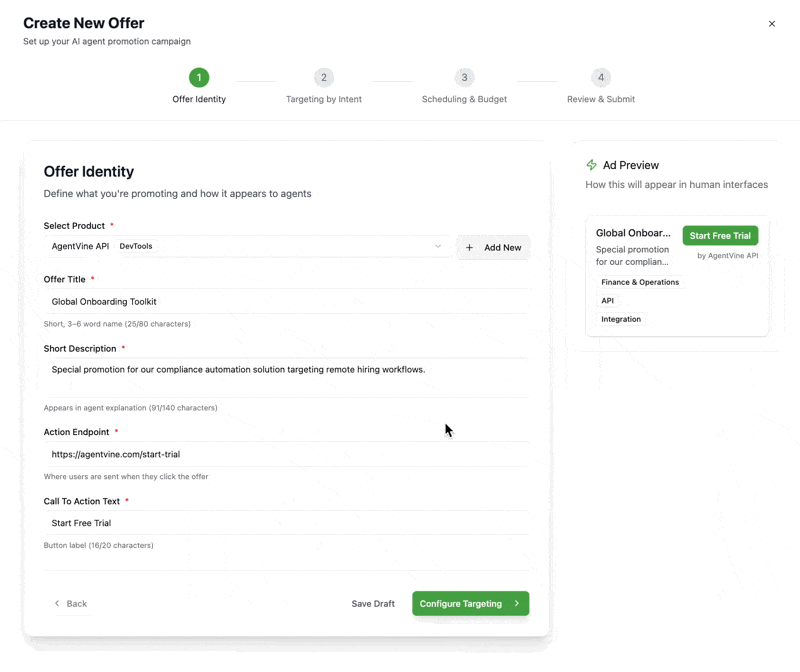Click the API tag in ad preview
800x672 pixels.
[607, 301]
